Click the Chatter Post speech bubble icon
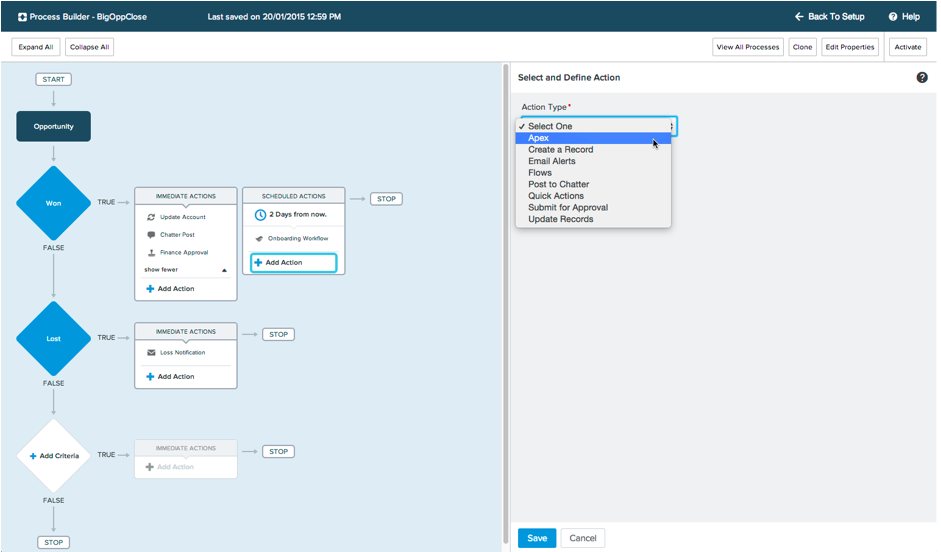The height and width of the screenshot is (552, 941). pos(151,235)
